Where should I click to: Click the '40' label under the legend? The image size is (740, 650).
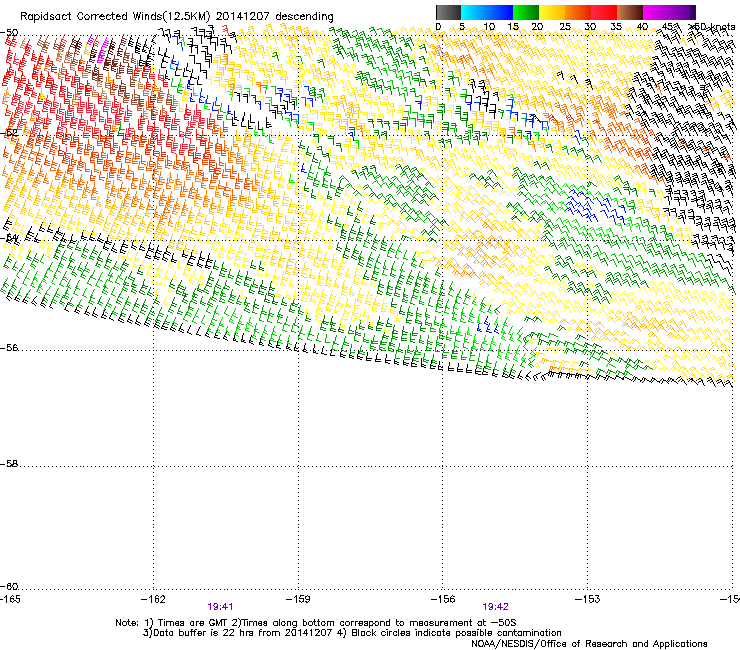(x=642, y=26)
